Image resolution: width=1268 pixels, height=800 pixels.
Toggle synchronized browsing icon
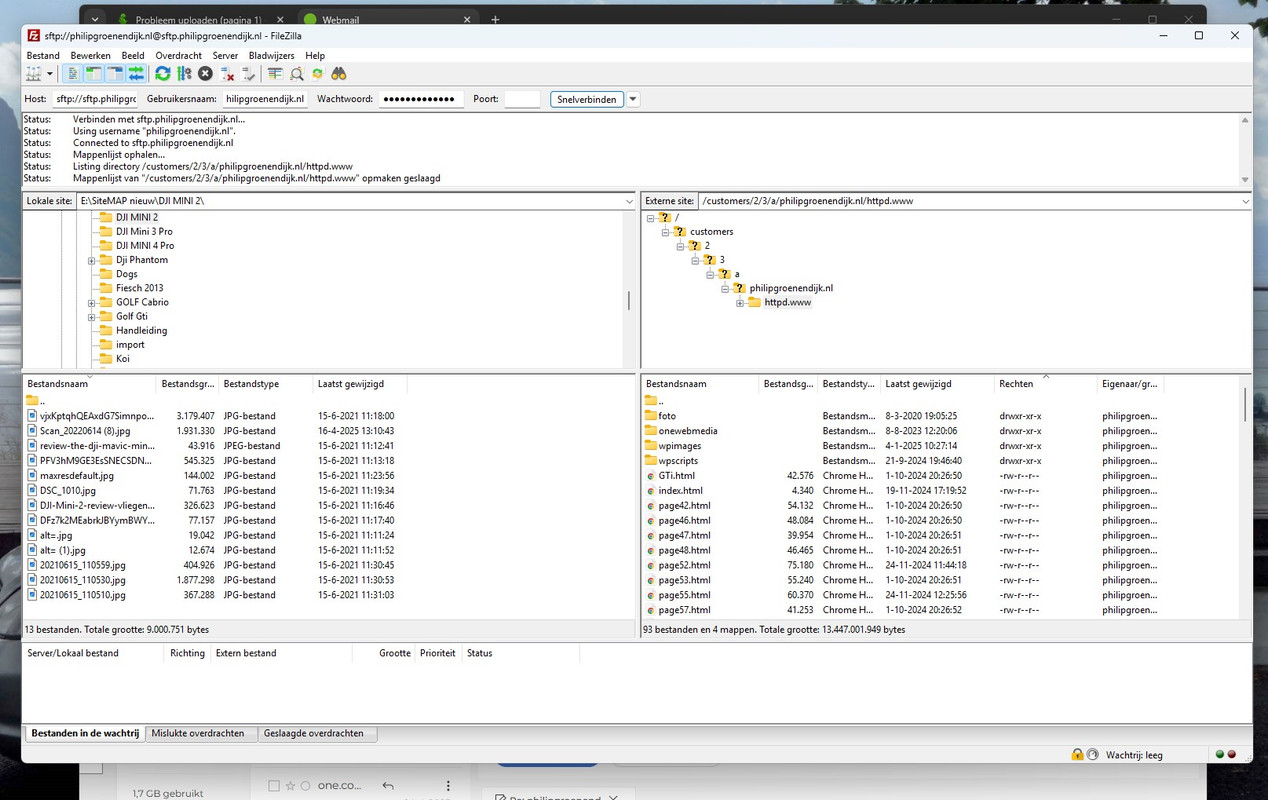tap(318, 74)
